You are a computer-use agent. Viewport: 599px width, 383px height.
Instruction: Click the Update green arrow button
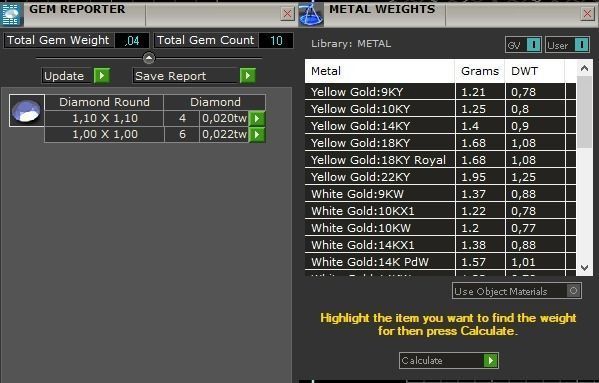pos(102,76)
